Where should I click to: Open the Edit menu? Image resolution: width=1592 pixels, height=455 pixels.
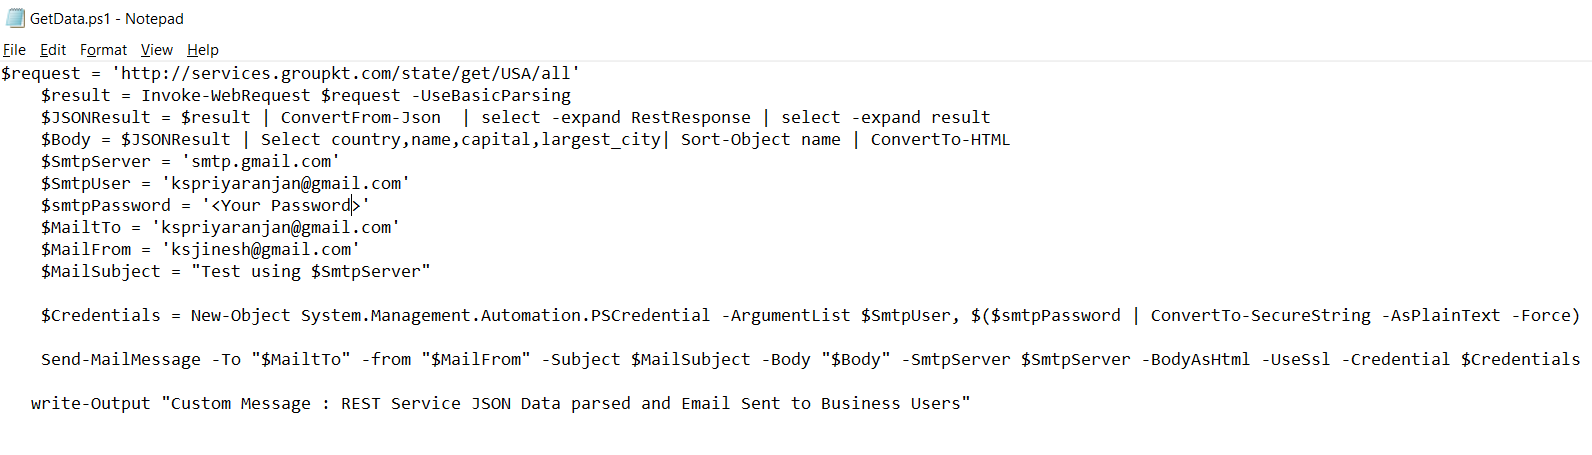[x=53, y=50]
